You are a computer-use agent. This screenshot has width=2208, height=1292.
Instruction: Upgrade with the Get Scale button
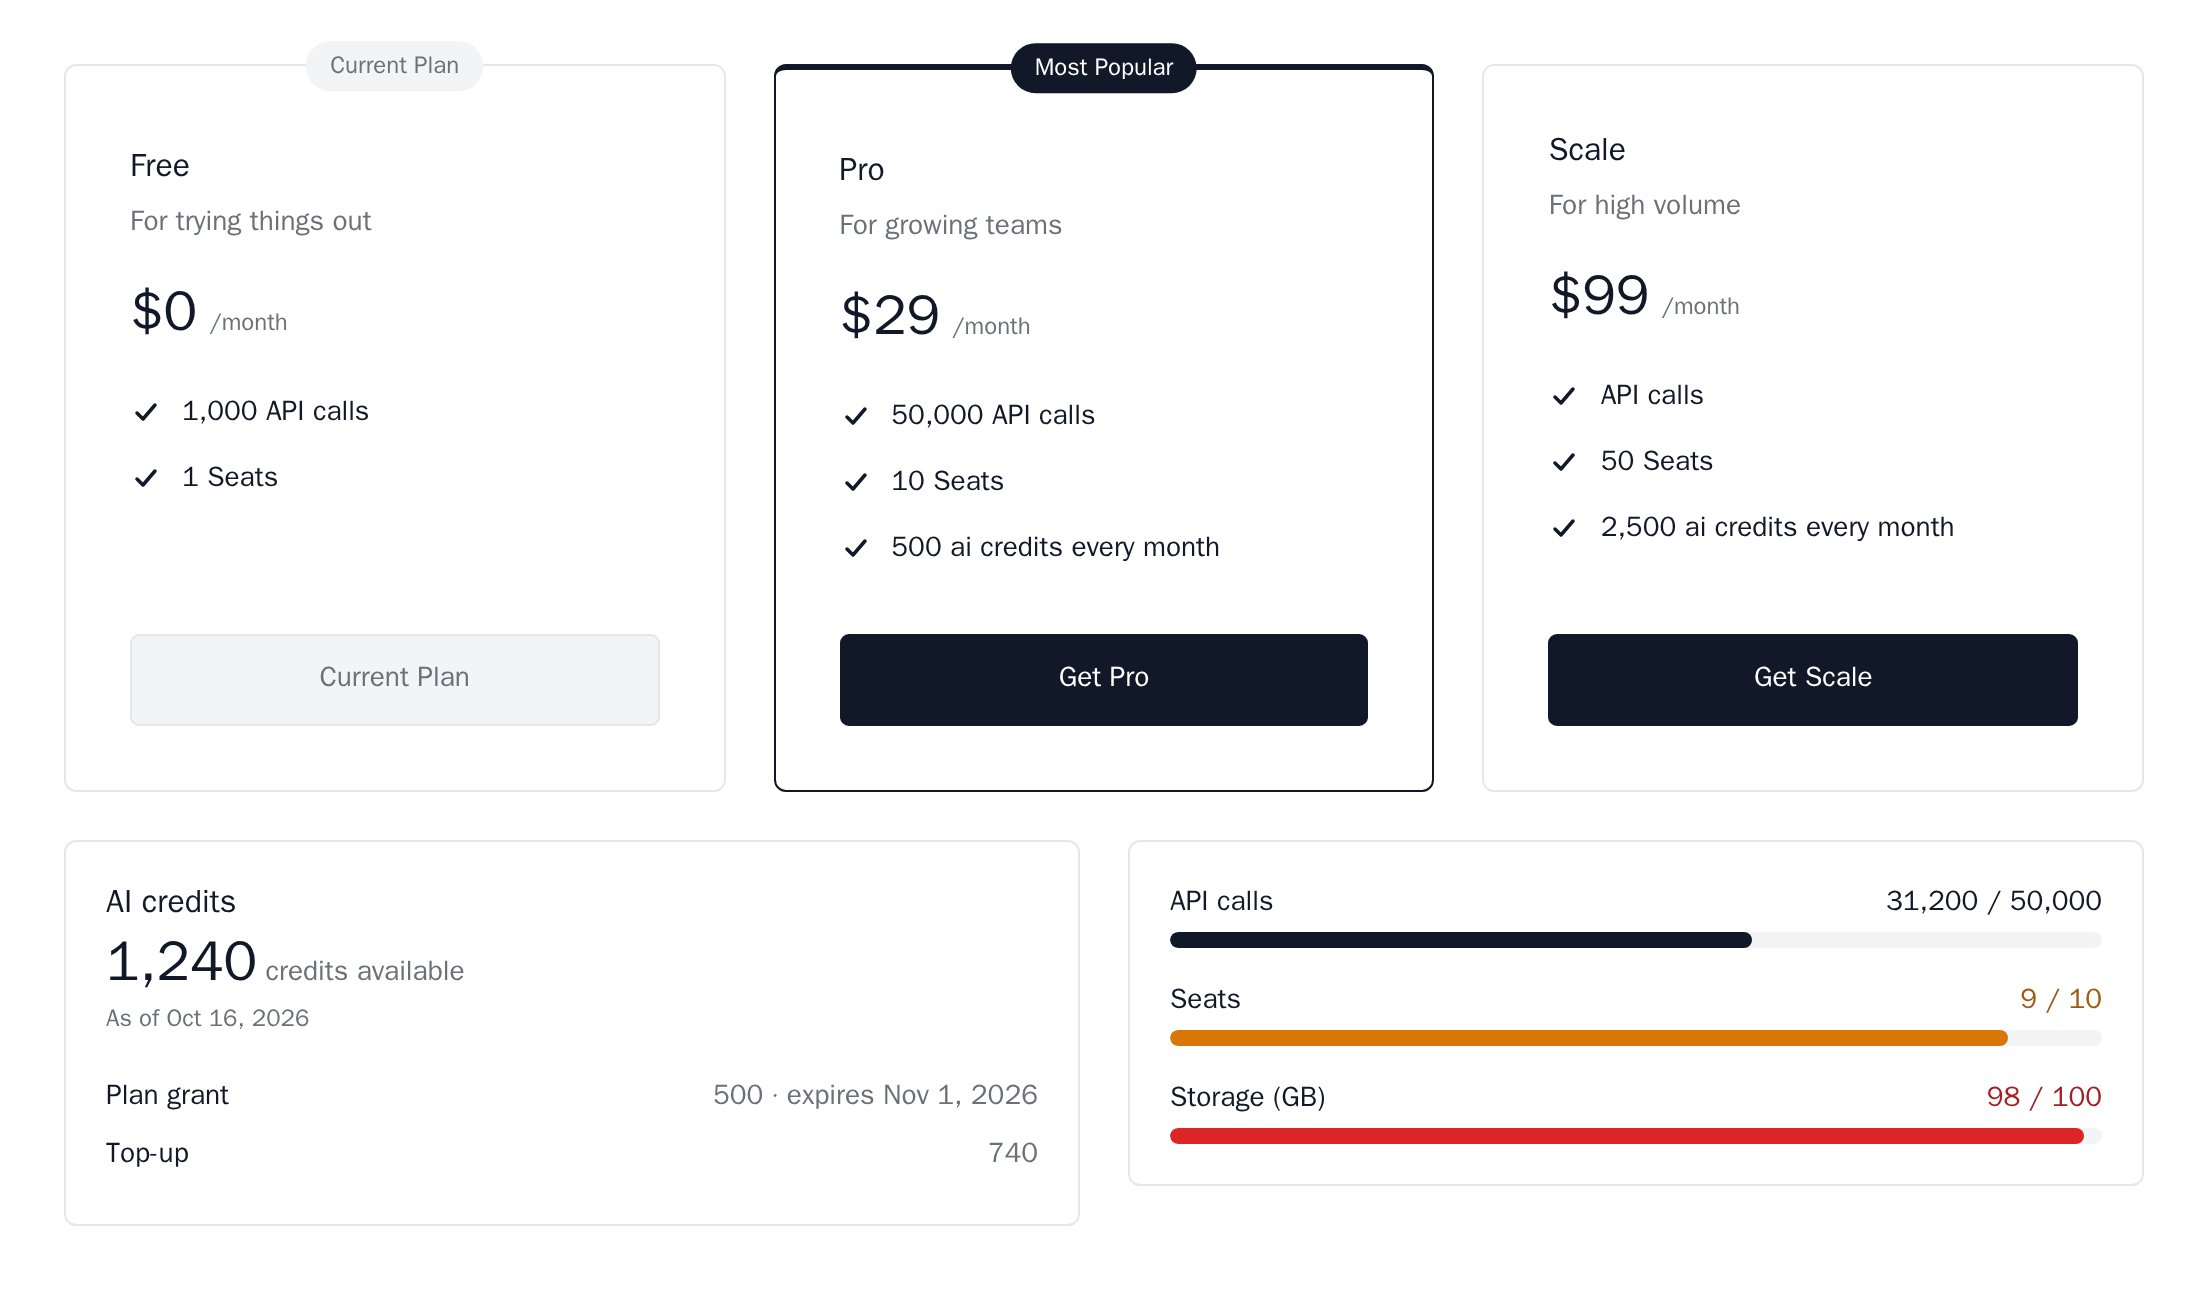click(x=1812, y=679)
